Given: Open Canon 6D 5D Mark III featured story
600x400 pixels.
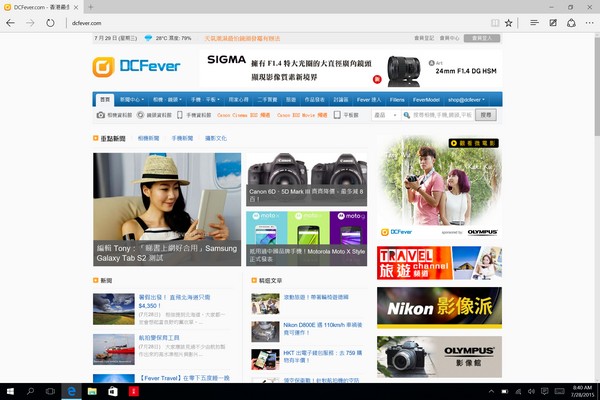Looking at the screenshot, I should tap(307, 180).
